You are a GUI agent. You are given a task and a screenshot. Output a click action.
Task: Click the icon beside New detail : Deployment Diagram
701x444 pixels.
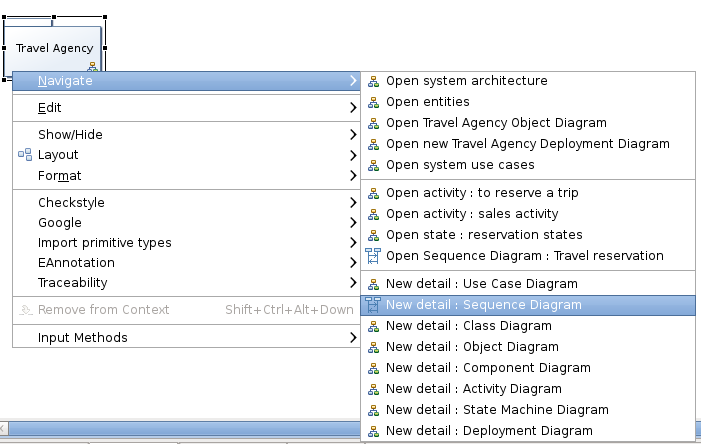(373, 431)
